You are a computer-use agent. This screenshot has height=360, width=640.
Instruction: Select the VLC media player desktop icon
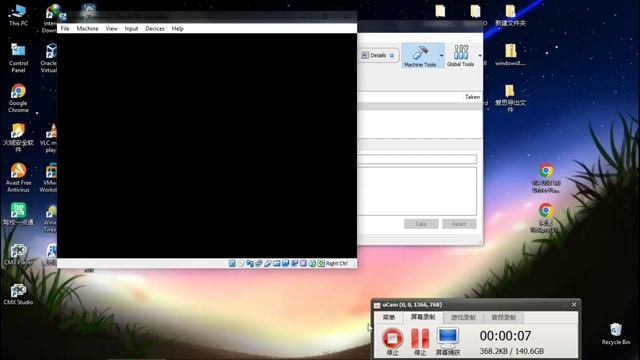tap(49, 138)
